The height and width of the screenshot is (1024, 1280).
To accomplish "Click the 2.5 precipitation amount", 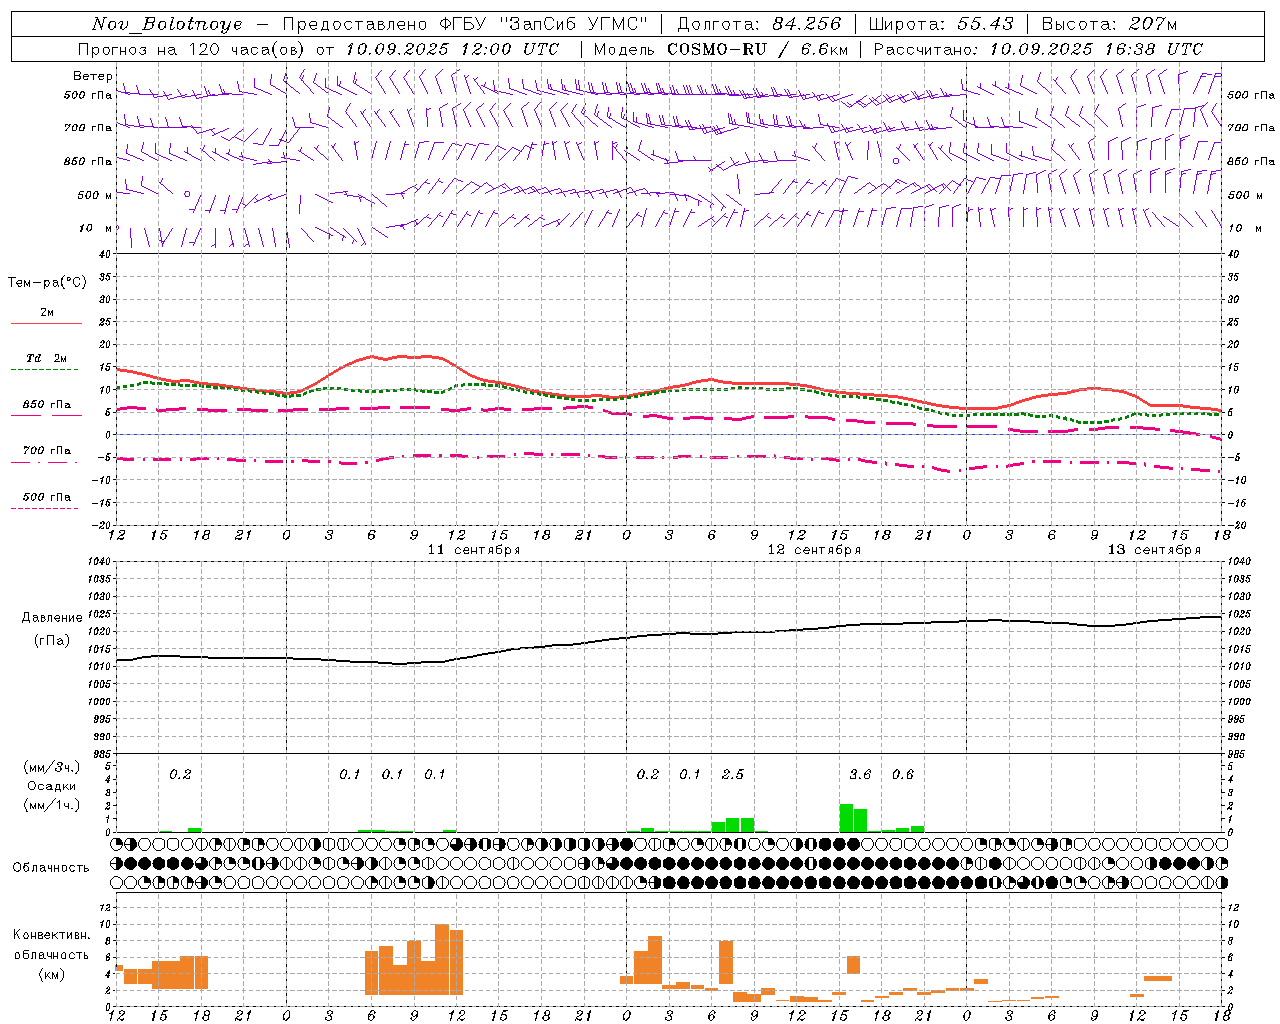I will click(733, 775).
